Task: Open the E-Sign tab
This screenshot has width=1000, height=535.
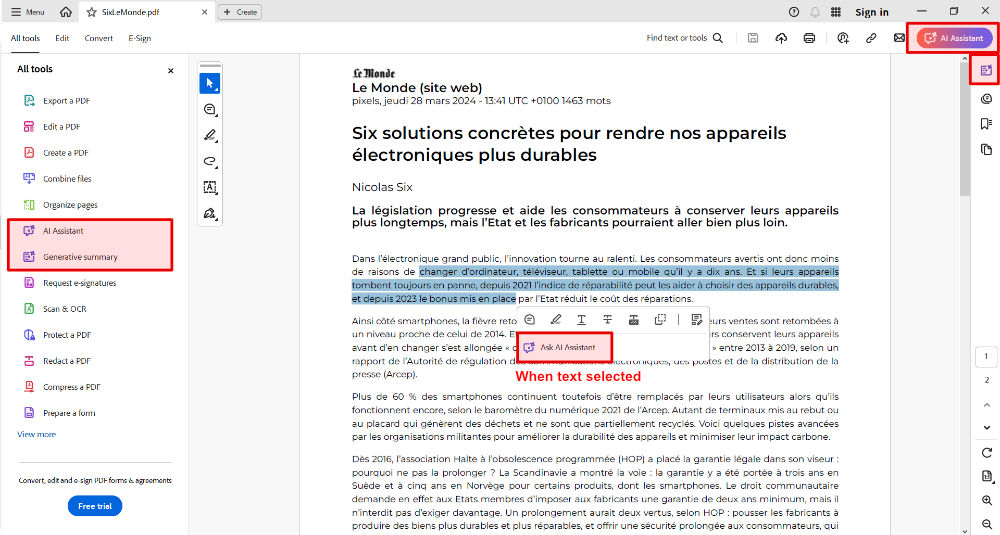Action: 139,38
